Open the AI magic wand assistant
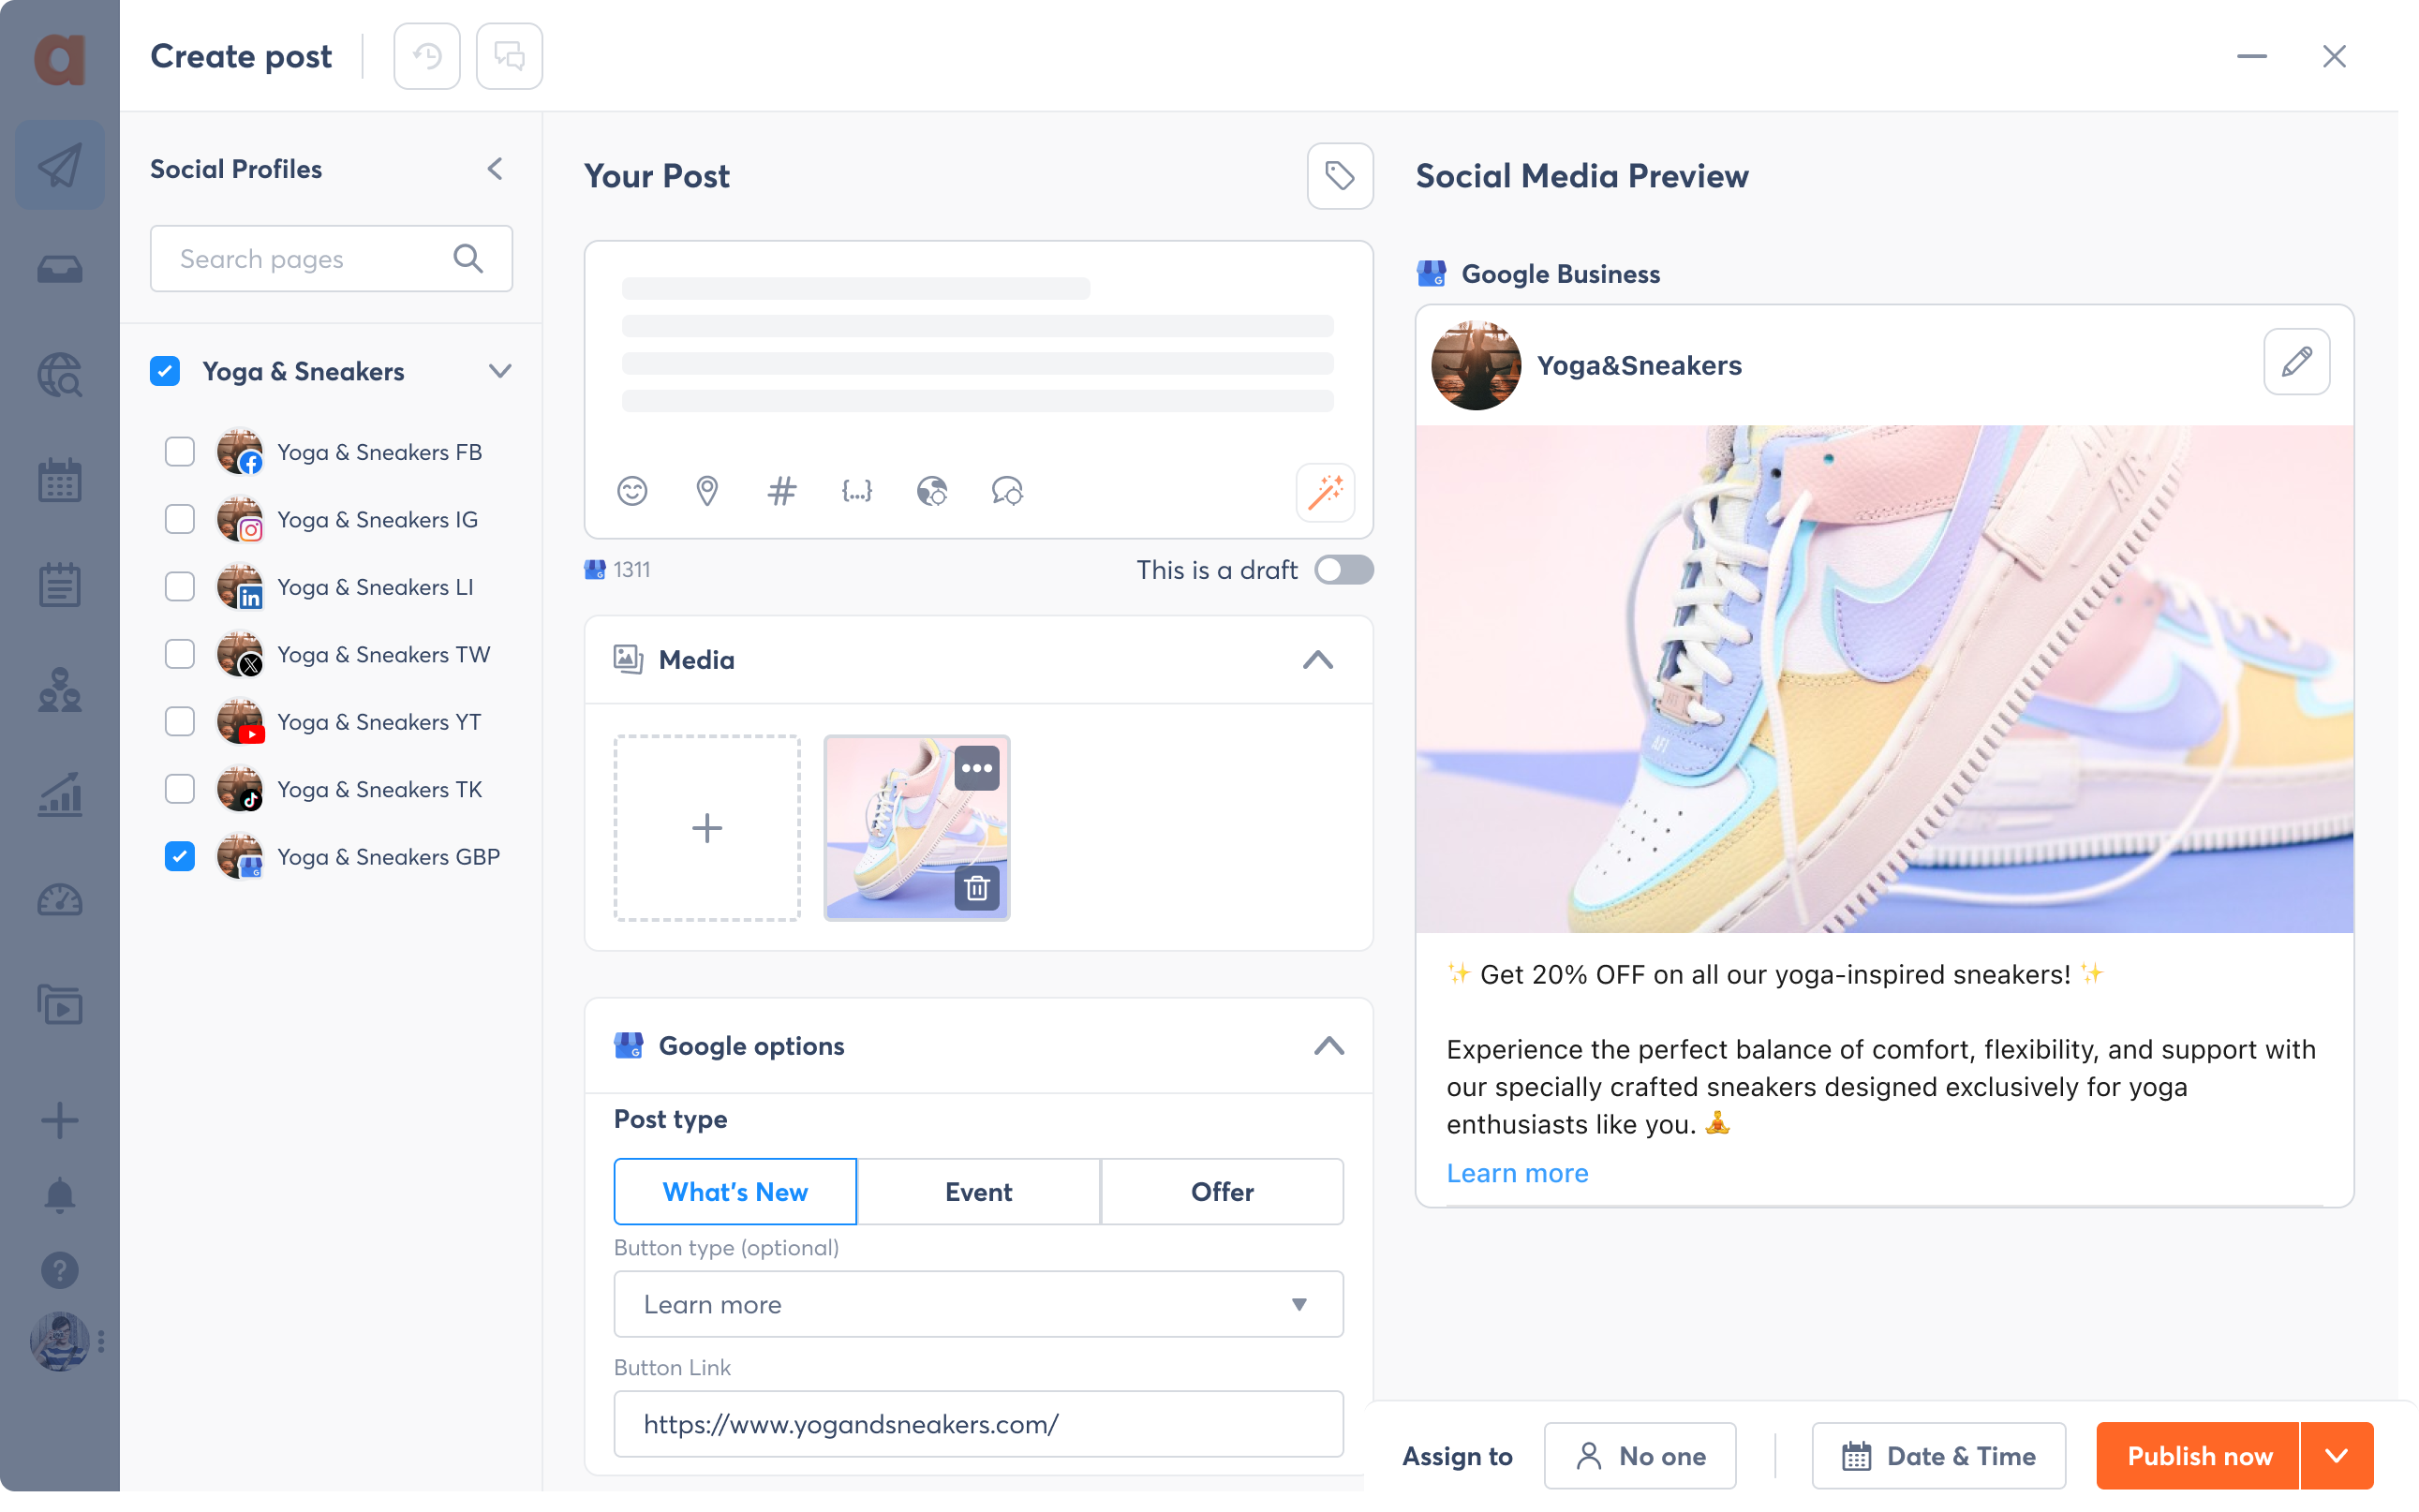This screenshot has height=1512, width=2419. pyautogui.click(x=1325, y=492)
